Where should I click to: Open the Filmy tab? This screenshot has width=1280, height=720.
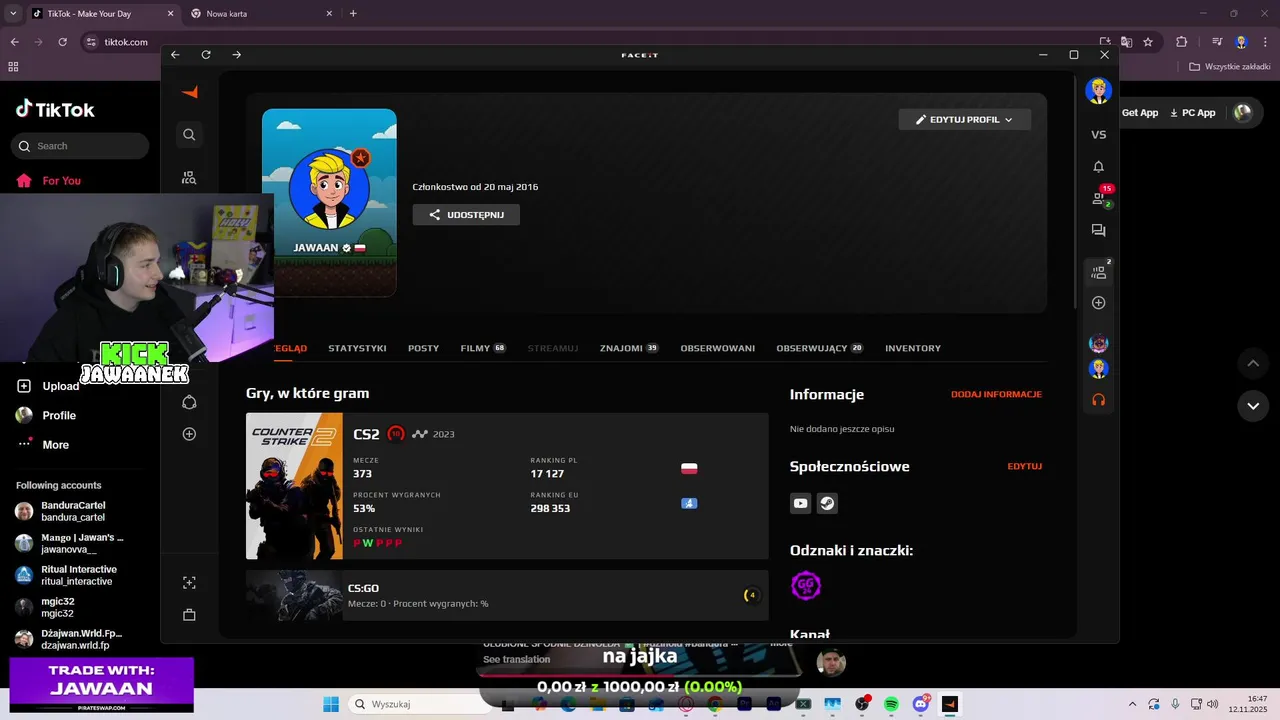coord(483,348)
